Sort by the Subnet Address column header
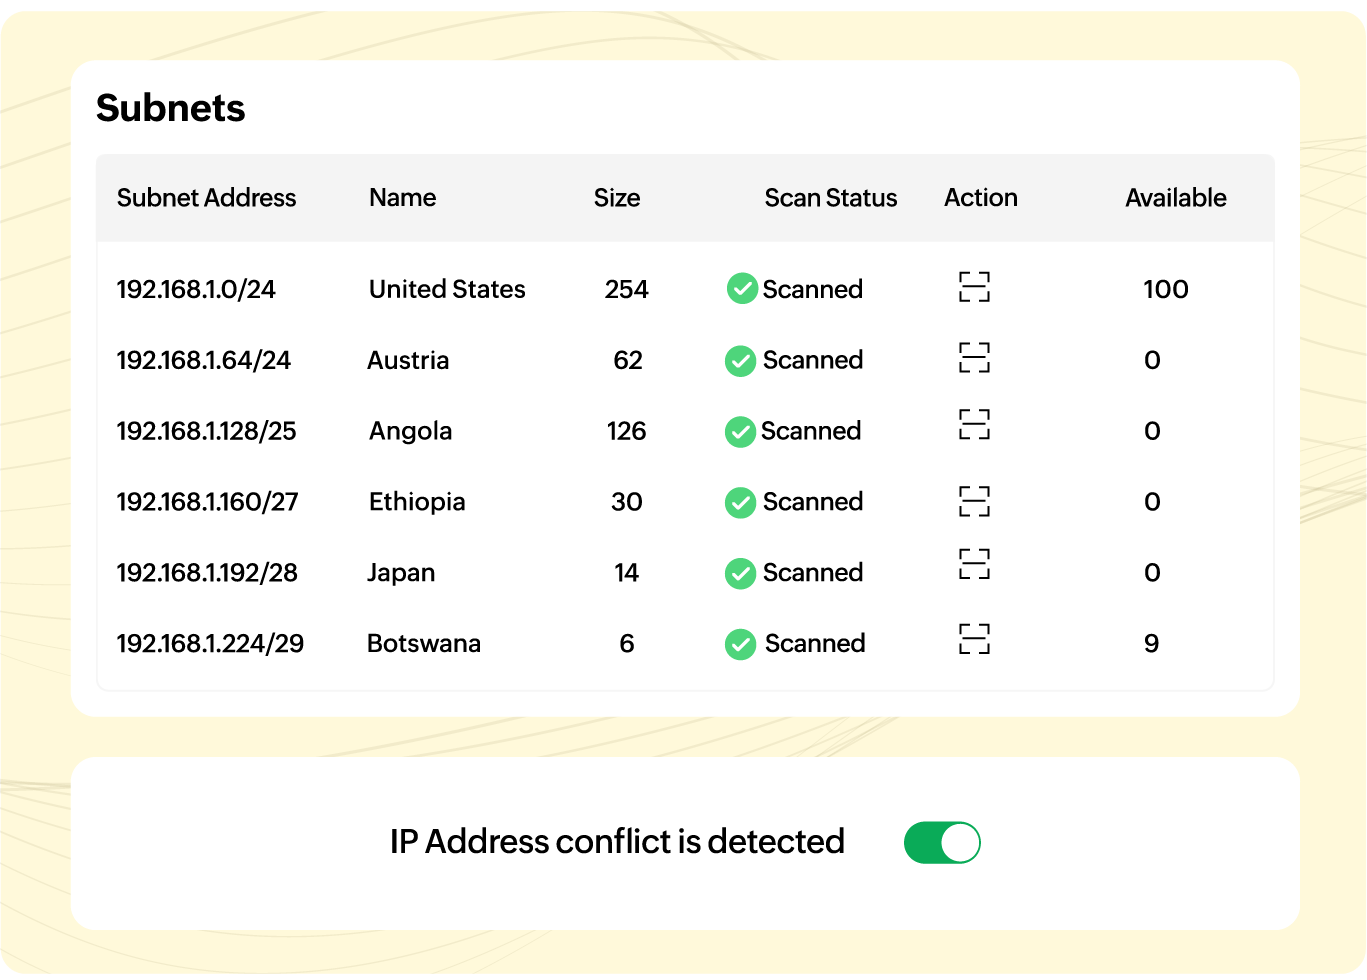1367x980 pixels. (x=206, y=198)
